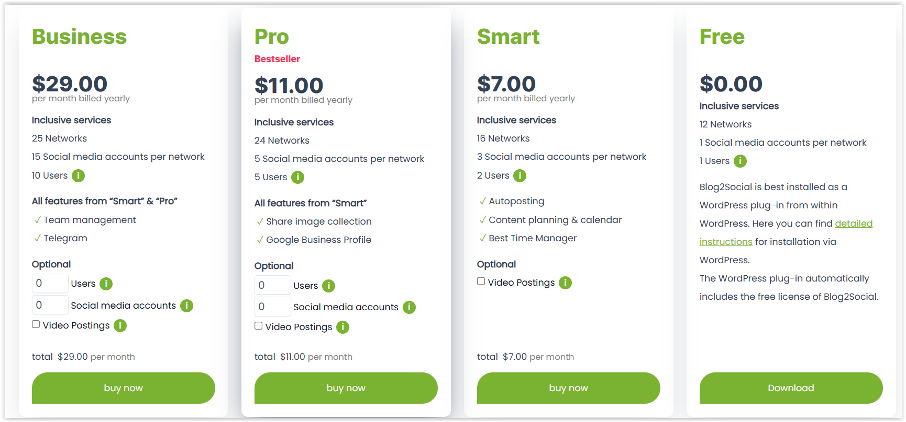This screenshot has height=422, width=906.
Task: Tick Video Postings checkbox in Pro plan
Action: (259, 326)
